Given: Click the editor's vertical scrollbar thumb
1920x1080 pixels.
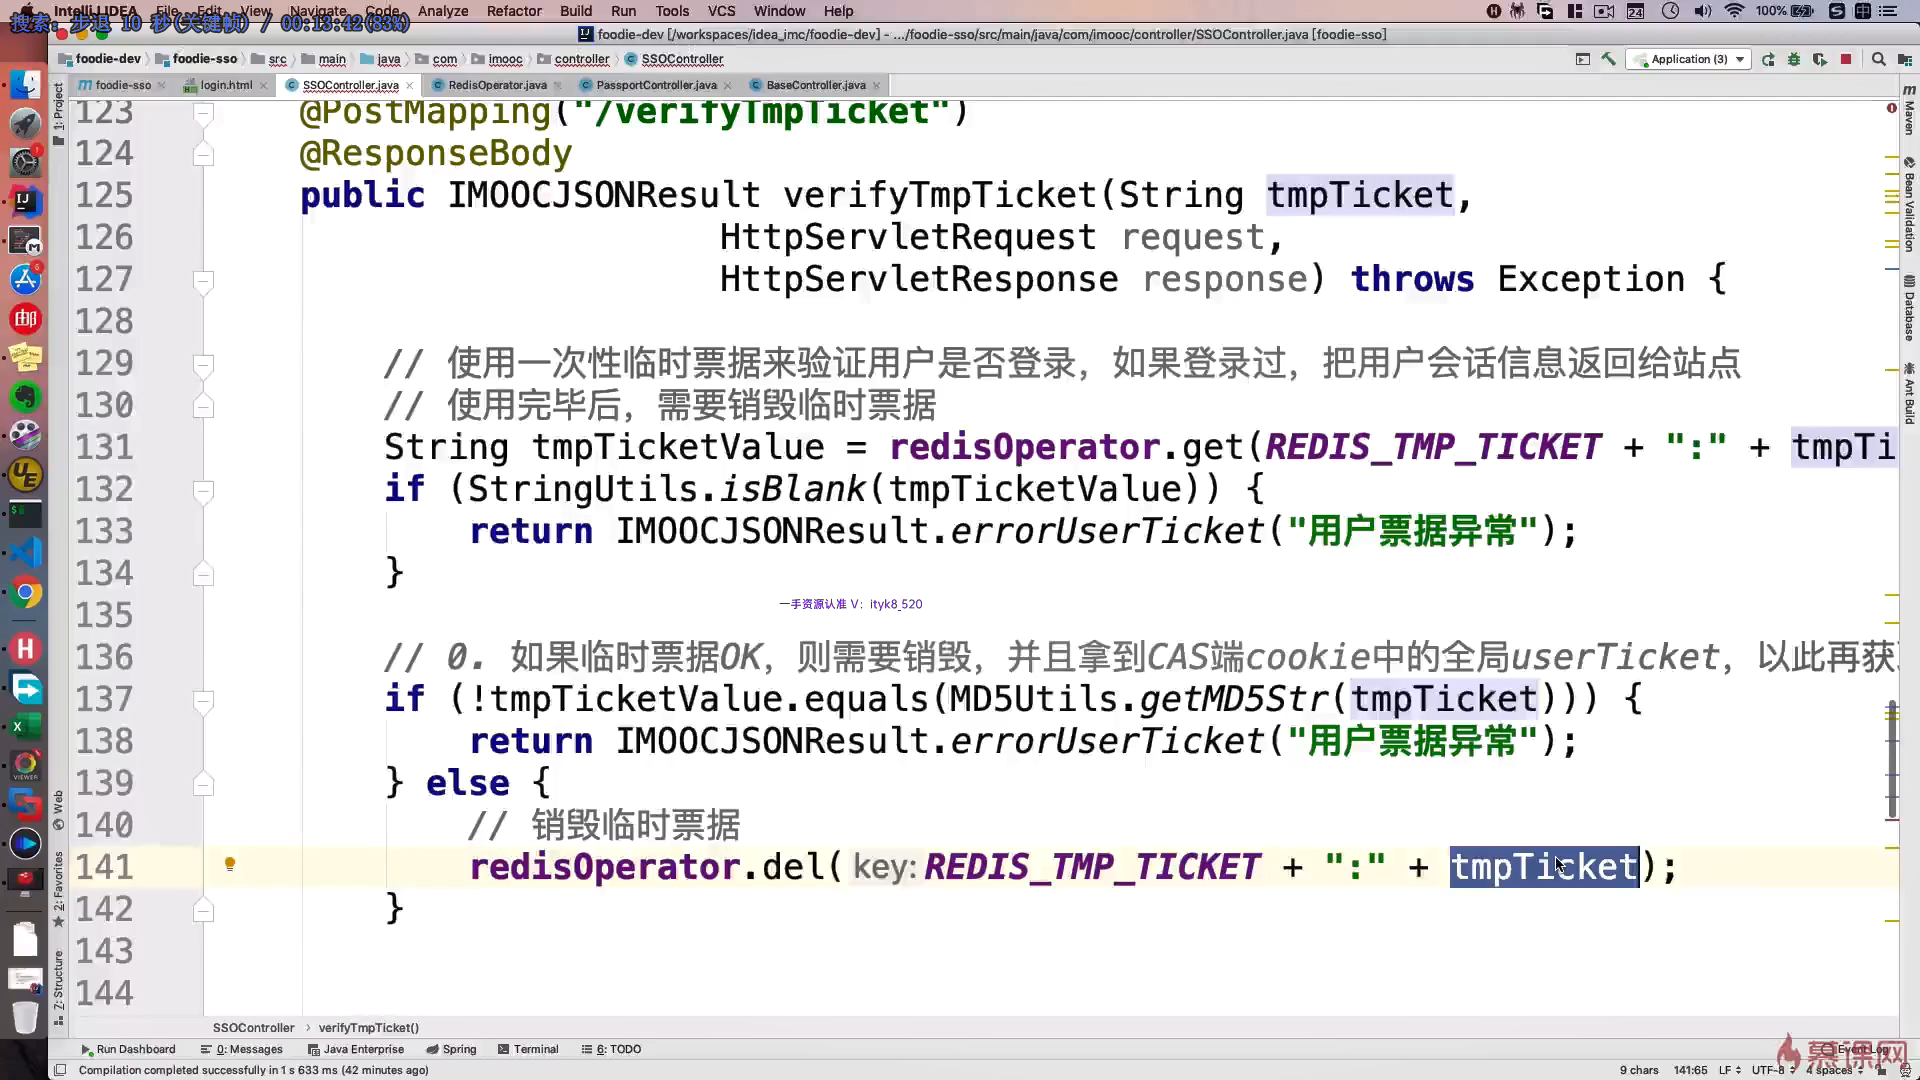Looking at the screenshot, I should (x=1891, y=760).
